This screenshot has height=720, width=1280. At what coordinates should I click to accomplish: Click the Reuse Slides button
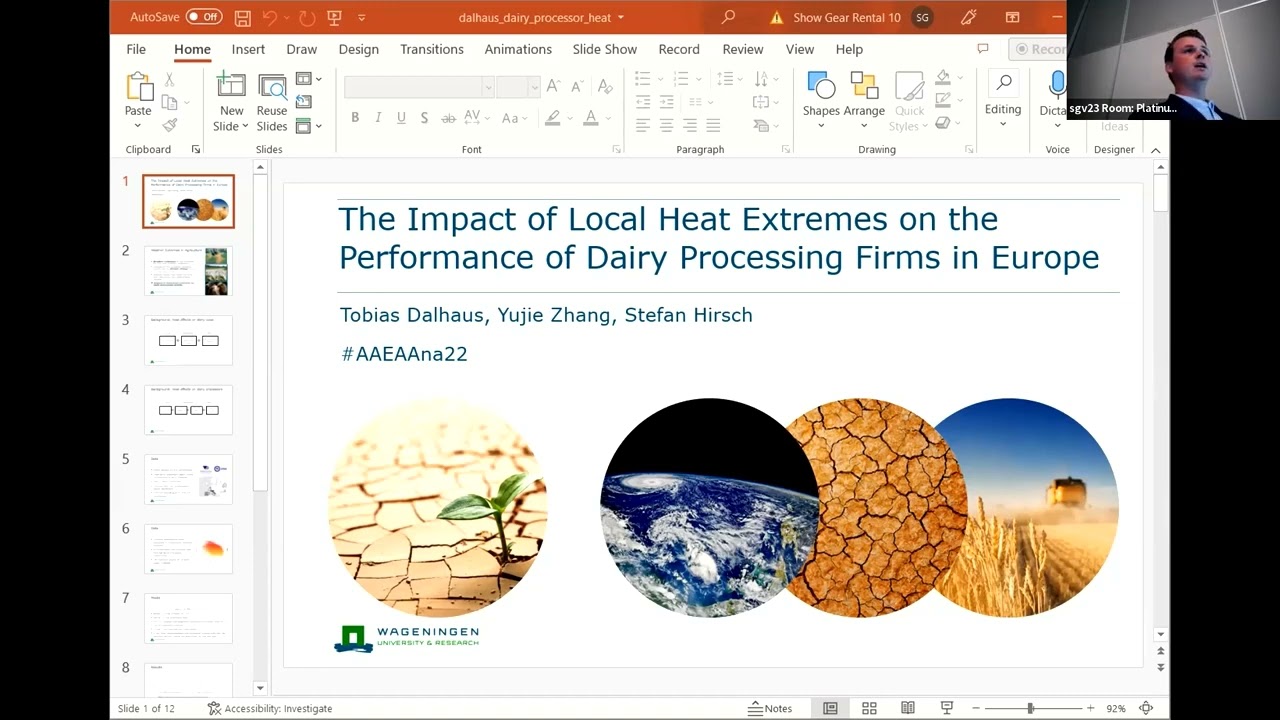click(272, 103)
